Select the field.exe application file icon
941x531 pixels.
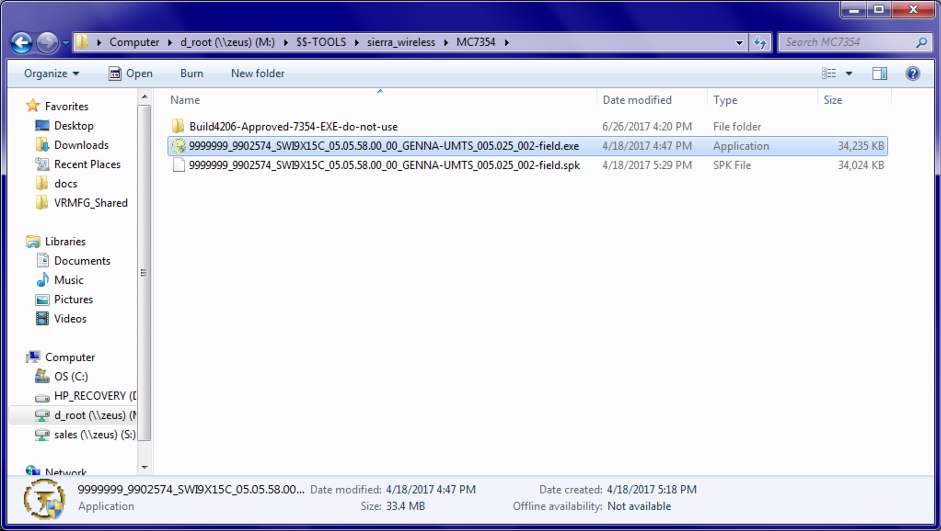coord(179,146)
